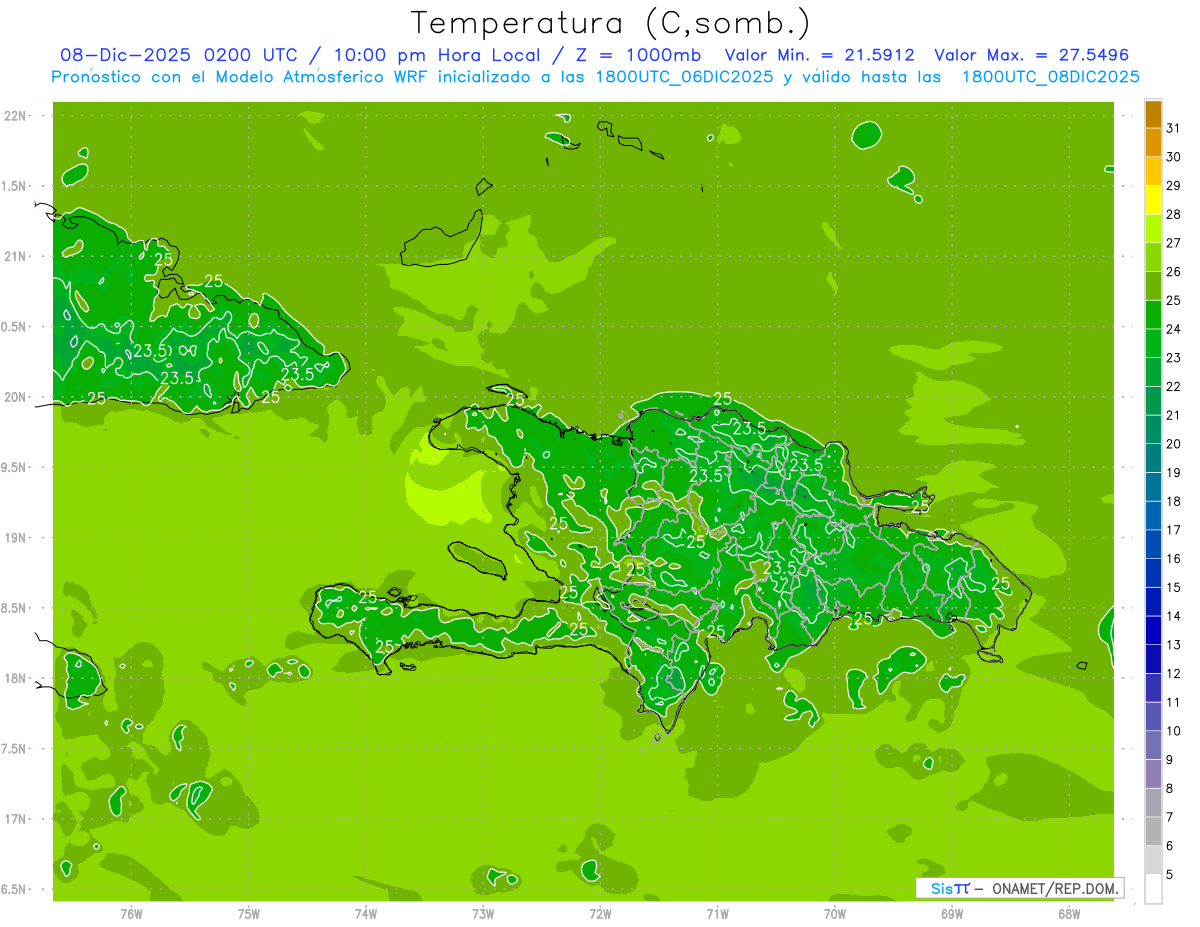Select the "1800UTC_08DIC2025" valid-until time

point(1050,77)
